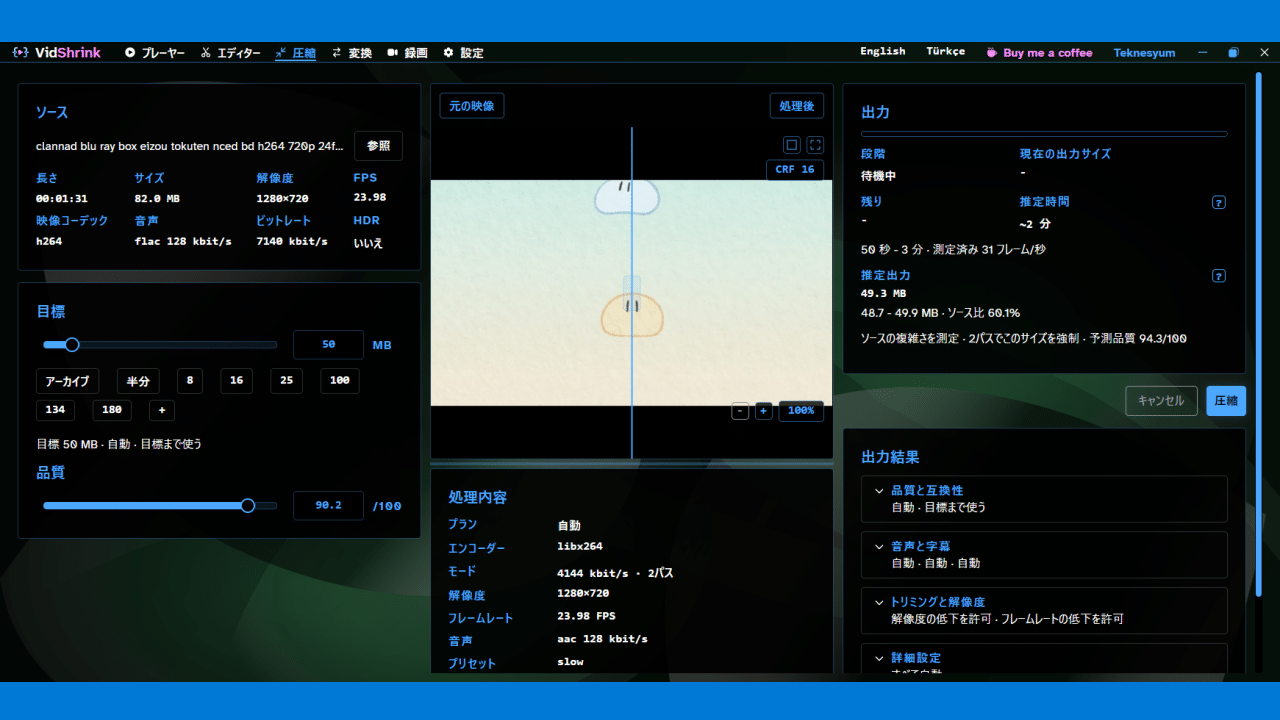The width and height of the screenshot is (1280, 720).
Task: Add a custom size preset with plus
Action: pyautogui.click(x=162, y=410)
